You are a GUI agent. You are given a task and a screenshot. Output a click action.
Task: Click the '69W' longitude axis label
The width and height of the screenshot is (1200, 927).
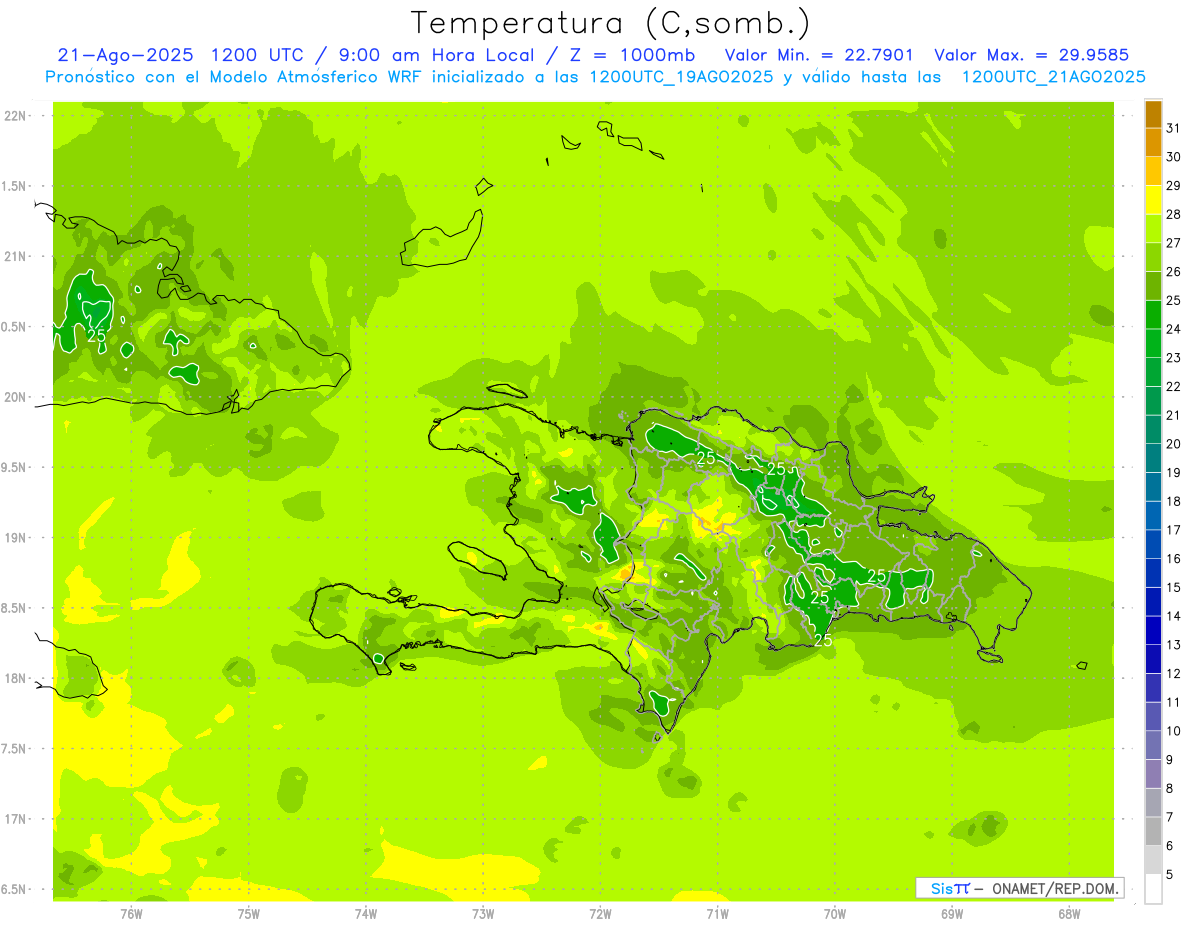coord(952,914)
